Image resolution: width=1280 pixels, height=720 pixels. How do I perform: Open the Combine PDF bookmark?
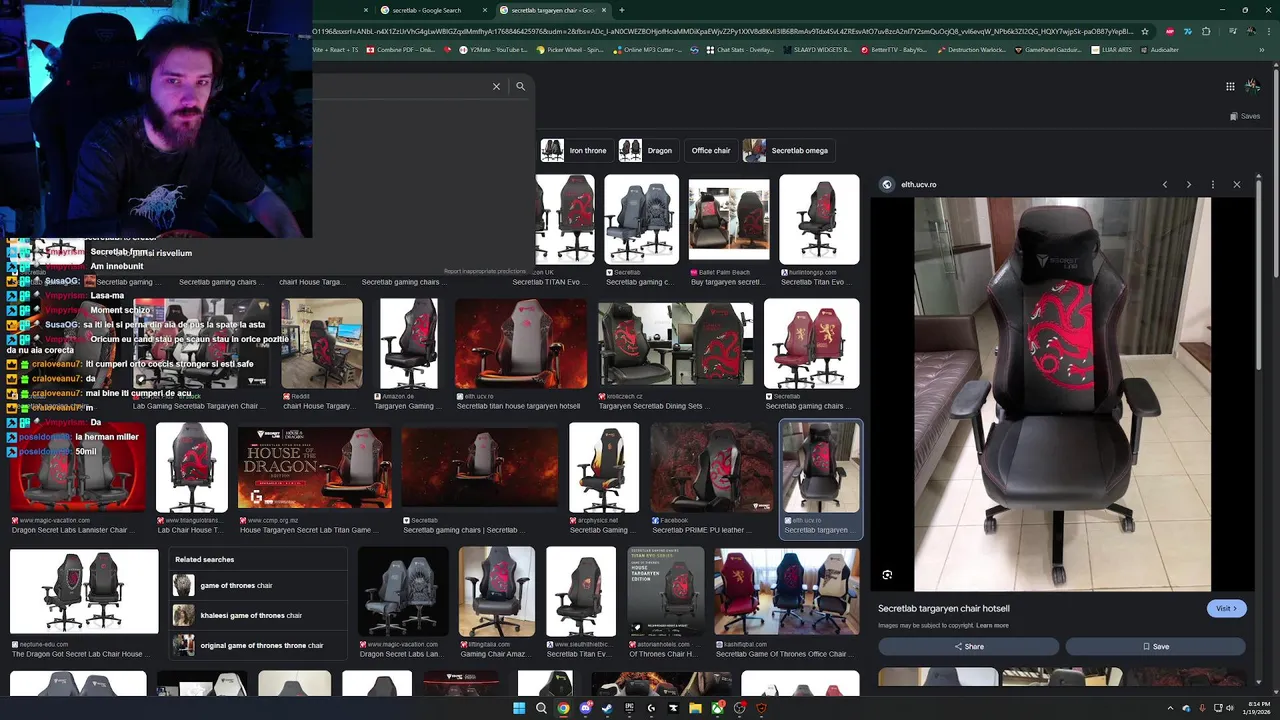point(401,49)
